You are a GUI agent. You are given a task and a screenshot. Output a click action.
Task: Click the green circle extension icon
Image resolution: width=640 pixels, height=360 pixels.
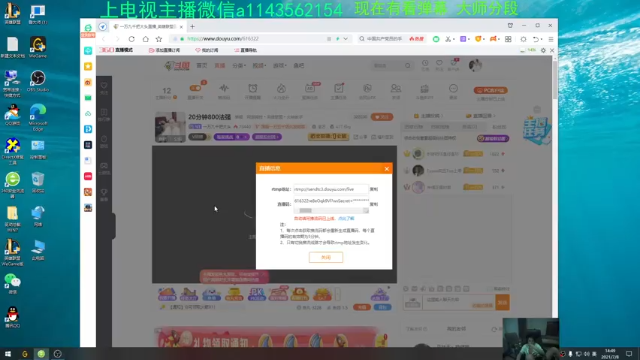(436, 39)
